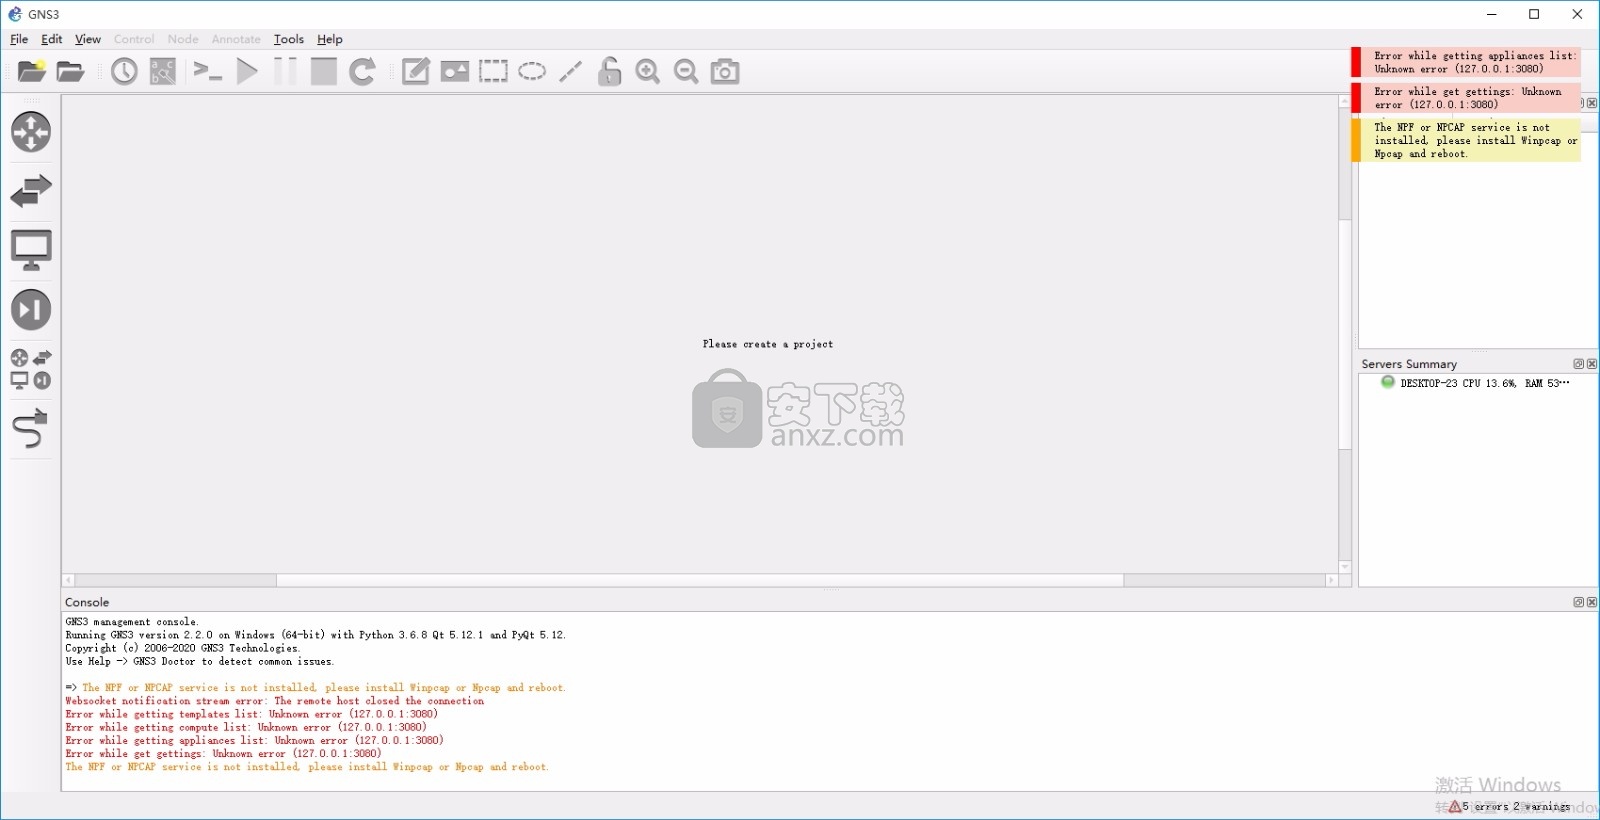Open the View menu
This screenshot has width=1600, height=820.
(x=88, y=39)
